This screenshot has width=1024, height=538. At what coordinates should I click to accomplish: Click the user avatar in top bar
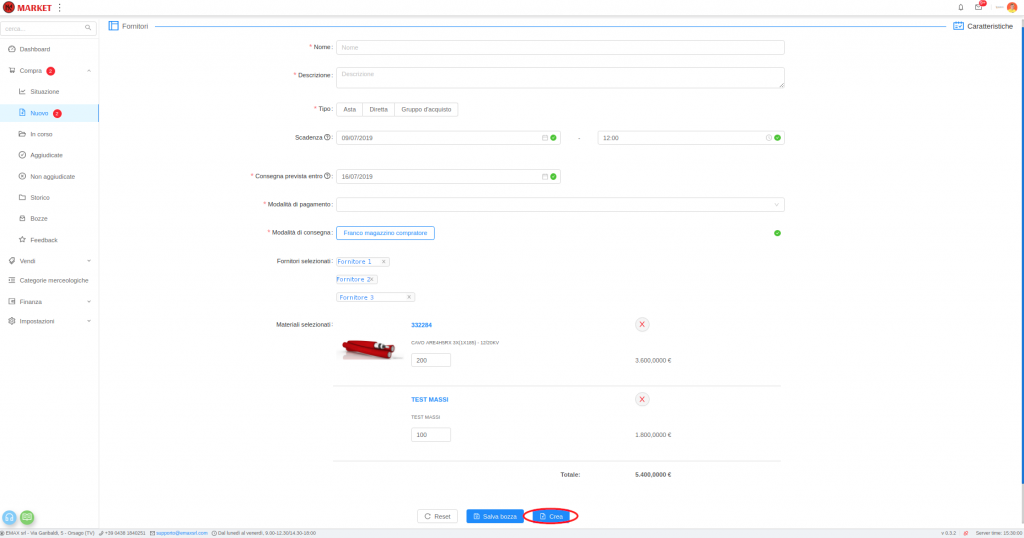[x=1012, y=7]
